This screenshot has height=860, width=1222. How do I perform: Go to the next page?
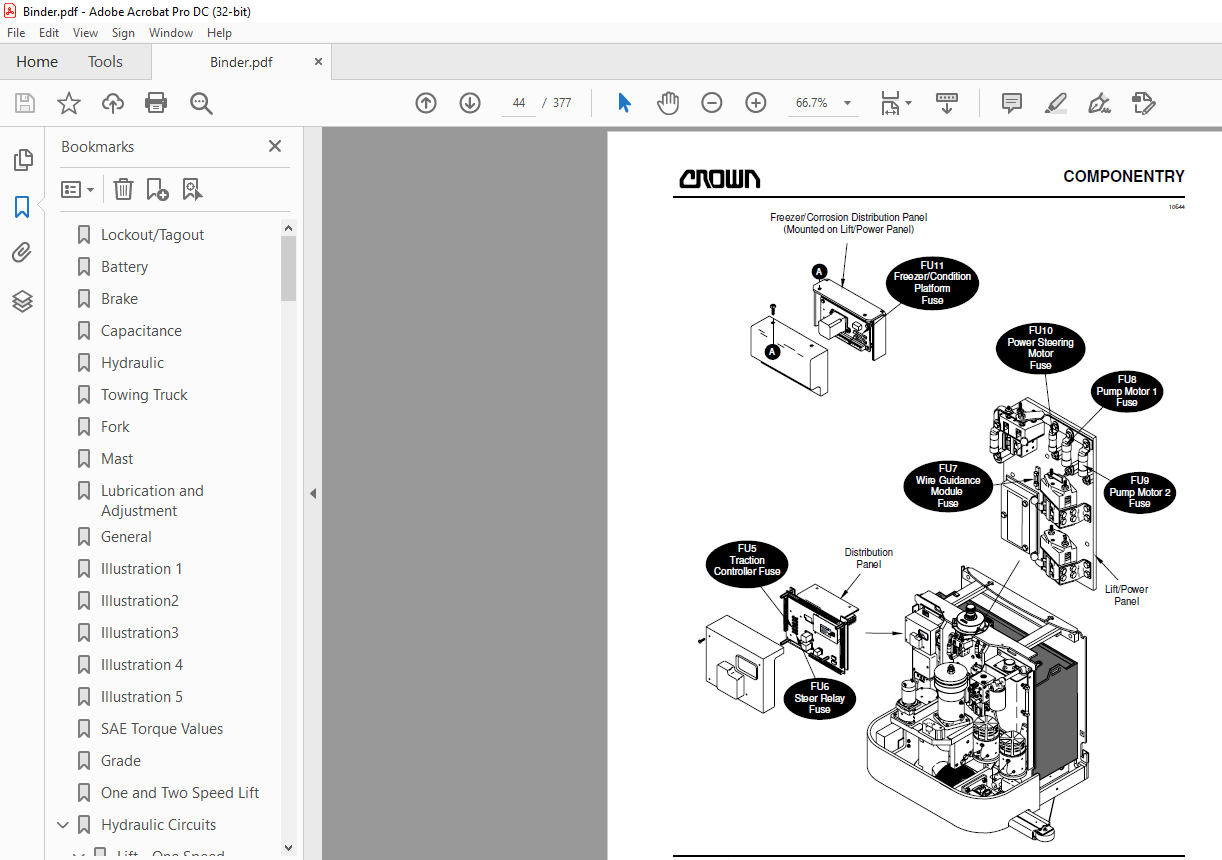click(x=469, y=102)
